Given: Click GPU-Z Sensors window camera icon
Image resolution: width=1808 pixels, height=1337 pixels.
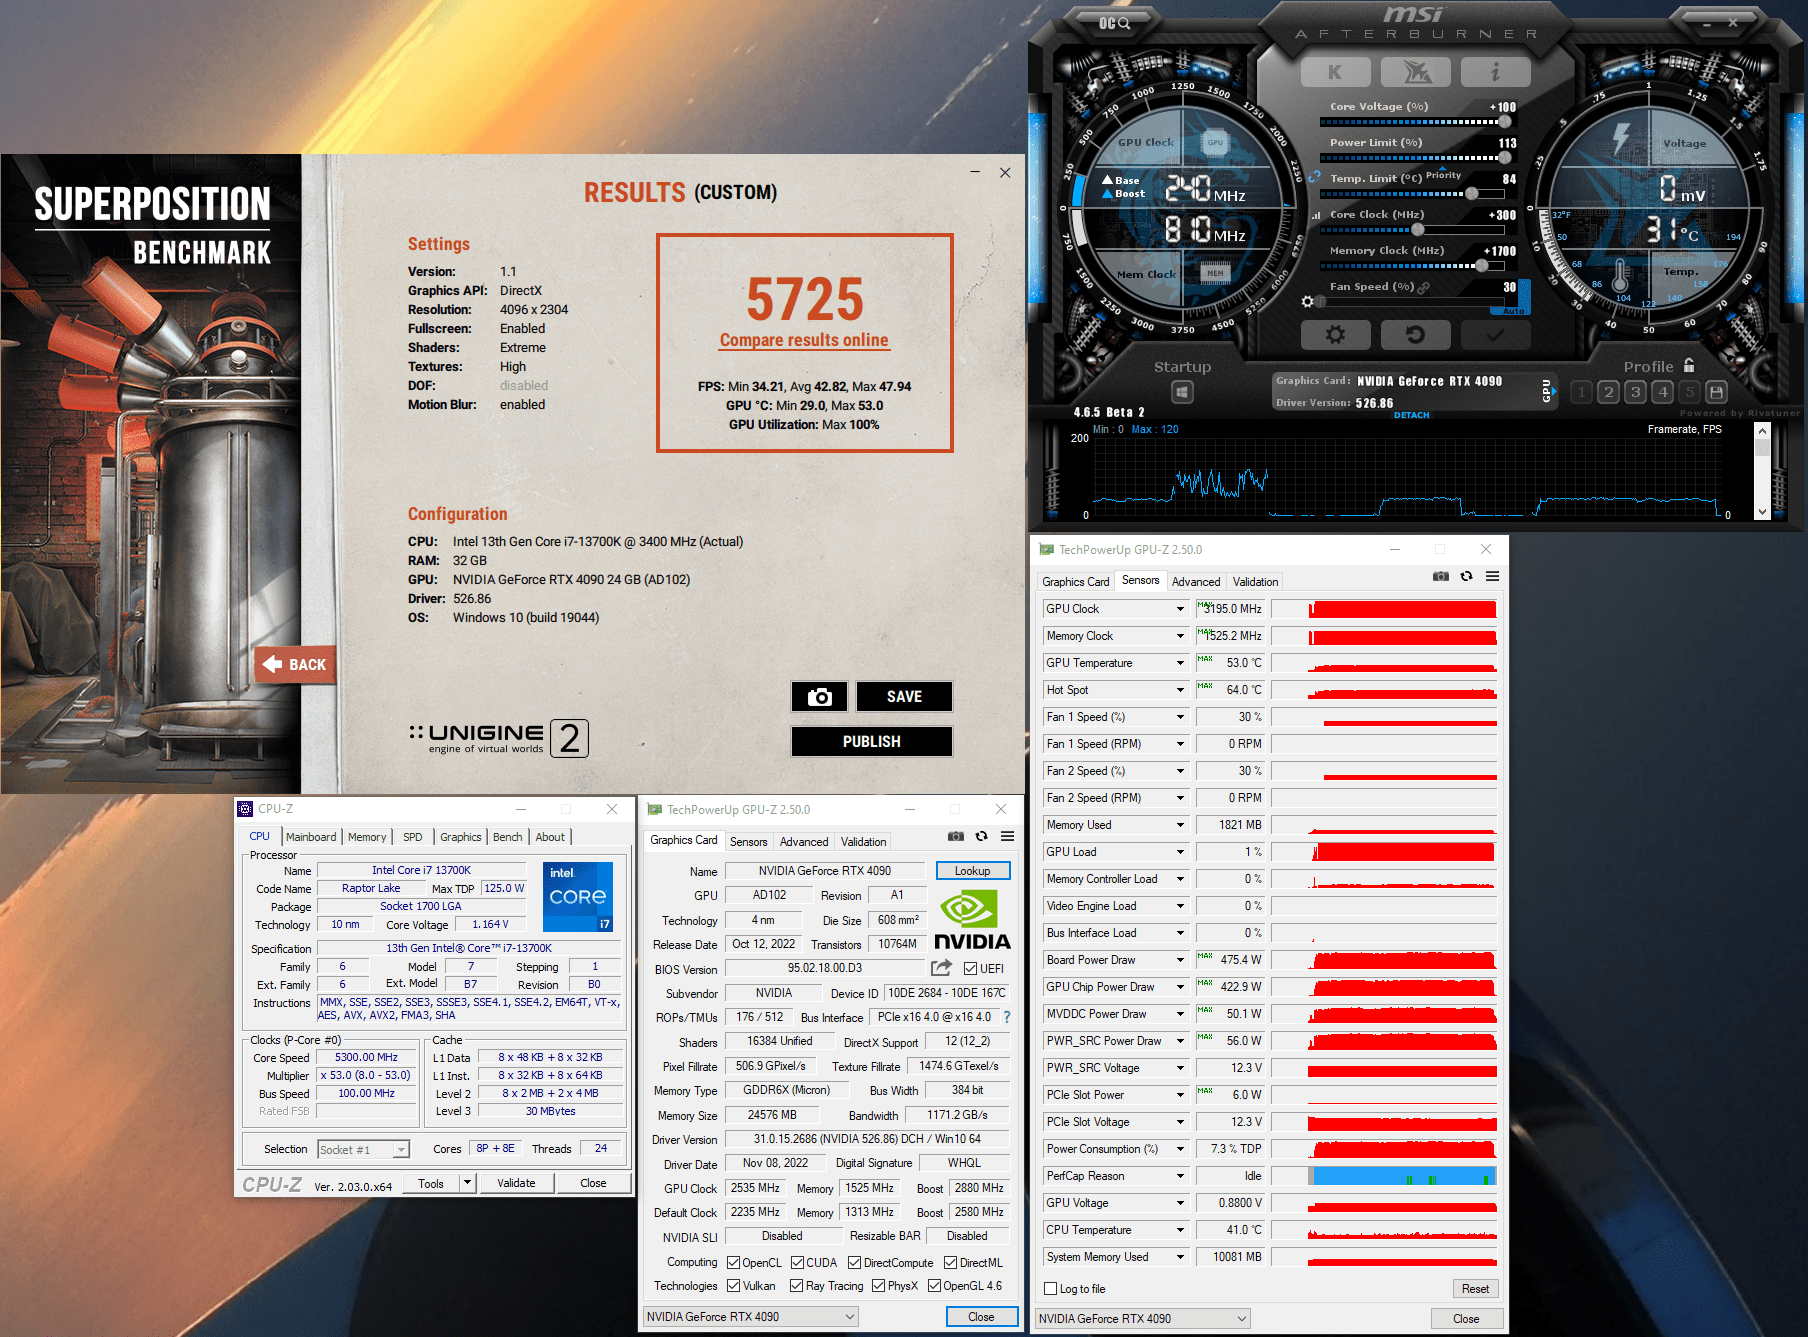Looking at the screenshot, I should pyautogui.click(x=1441, y=576).
